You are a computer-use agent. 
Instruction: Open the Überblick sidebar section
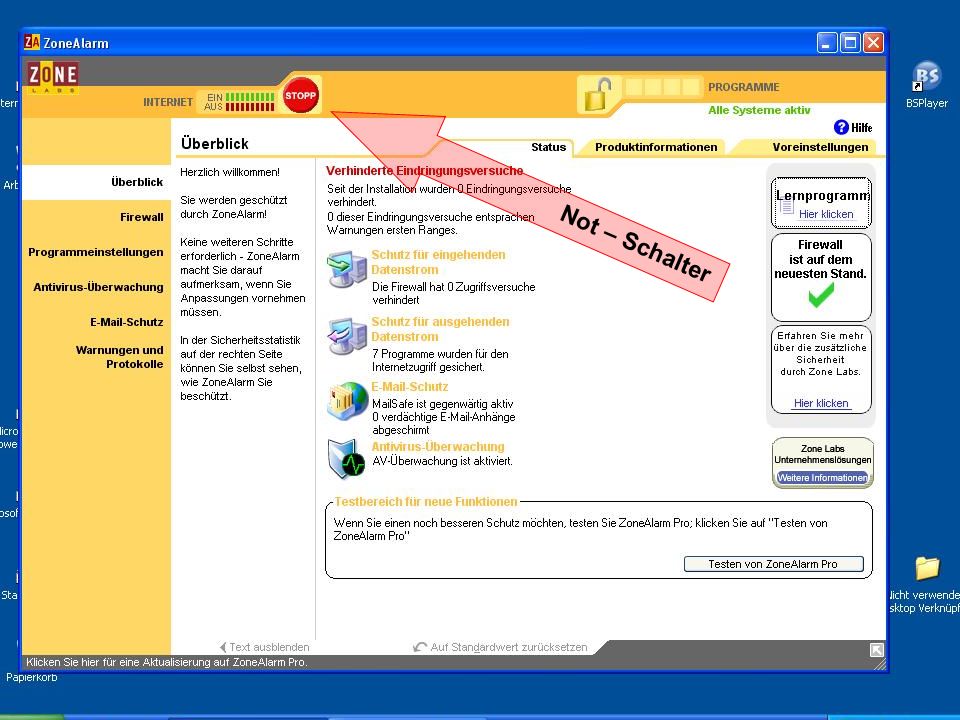[x=97, y=182]
